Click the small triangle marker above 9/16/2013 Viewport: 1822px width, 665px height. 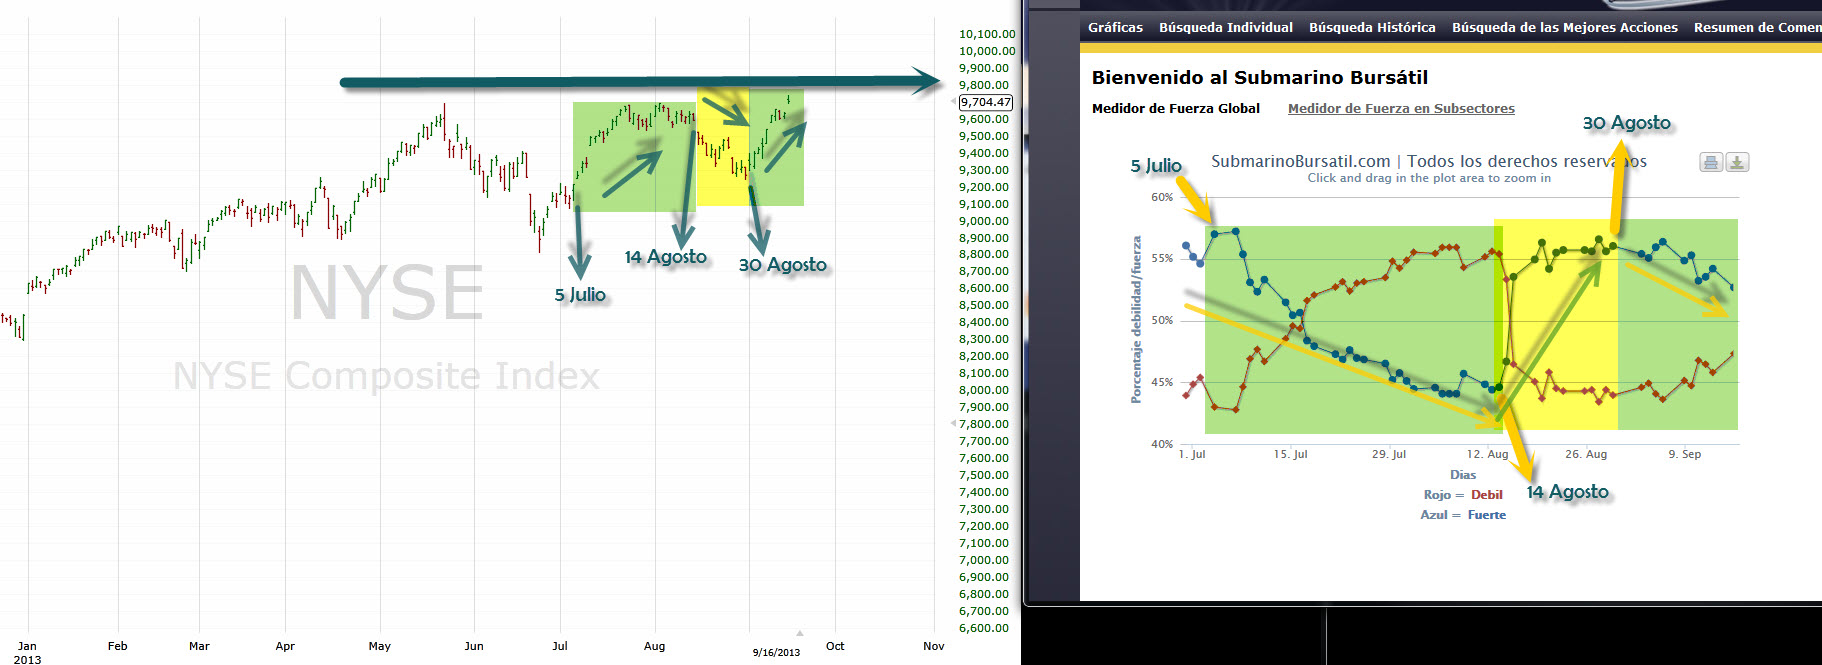[x=799, y=633]
